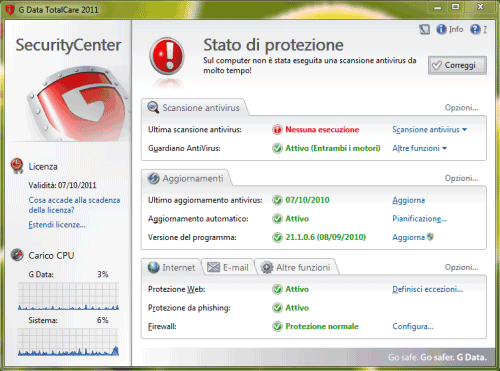Click the UAC shield icon next to Aggiorna
The width and height of the screenshot is (500, 371).
(x=430, y=237)
